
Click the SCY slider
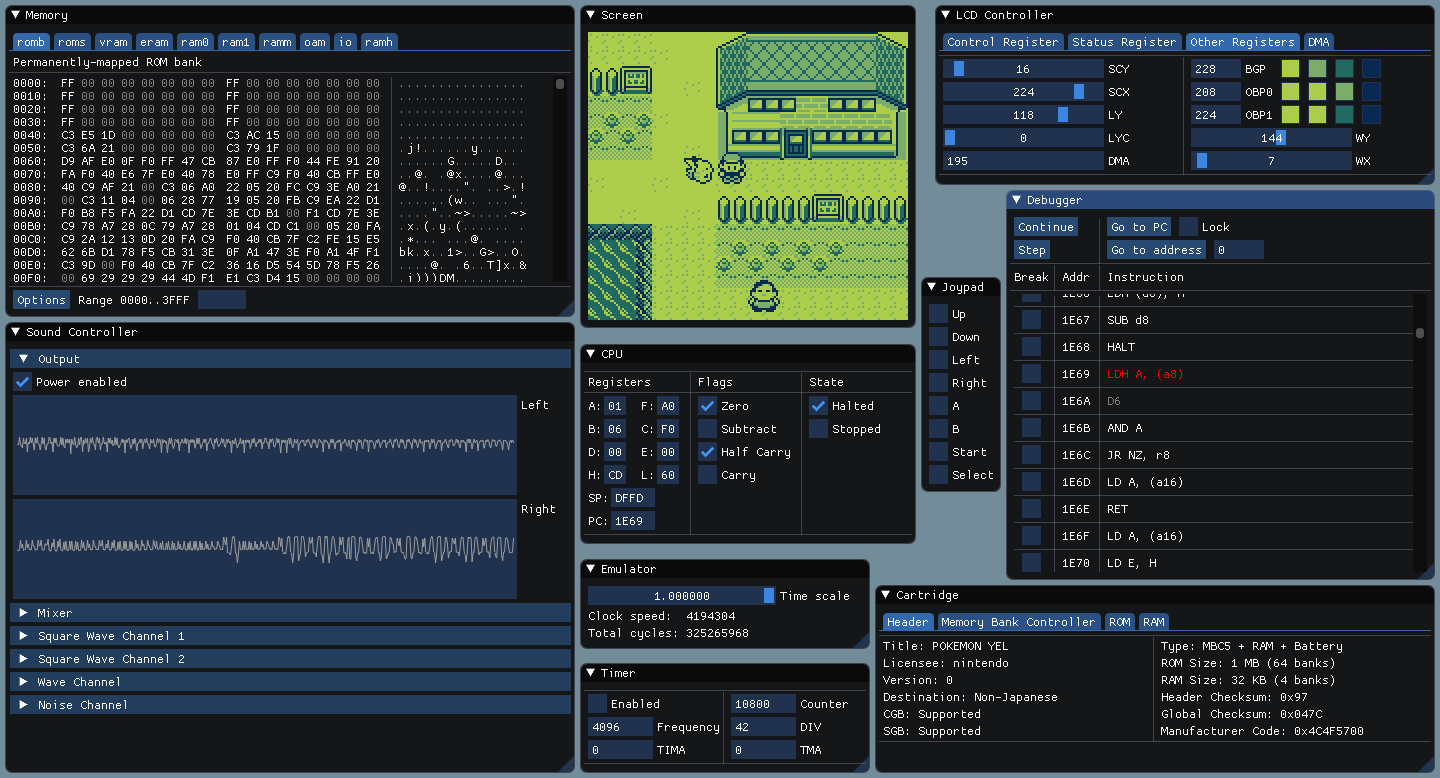click(1022, 69)
